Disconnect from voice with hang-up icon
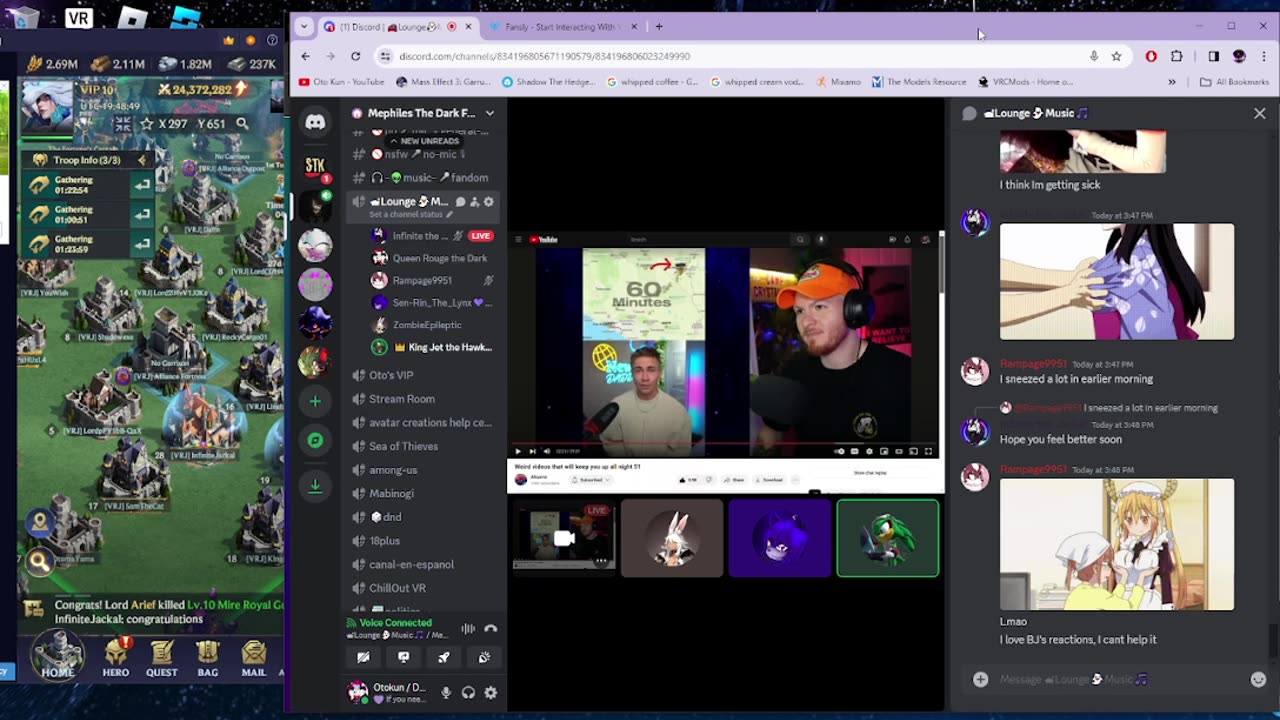The width and height of the screenshot is (1280, 720). pos(490,629)
